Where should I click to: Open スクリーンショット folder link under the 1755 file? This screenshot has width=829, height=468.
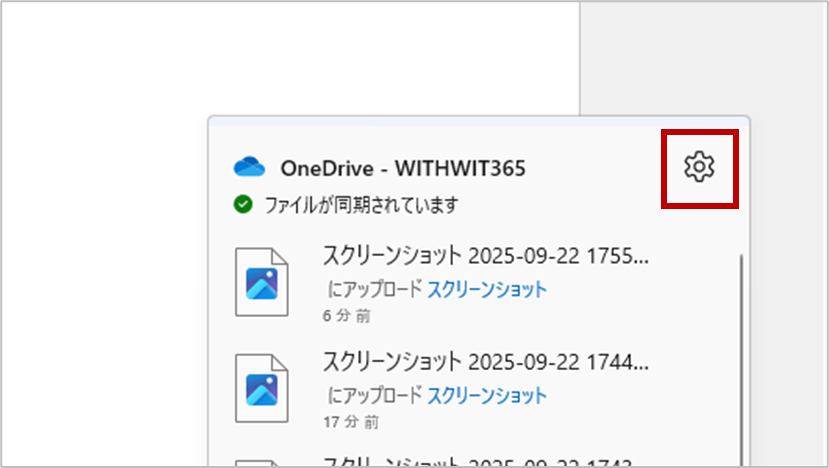click(487, 290)
